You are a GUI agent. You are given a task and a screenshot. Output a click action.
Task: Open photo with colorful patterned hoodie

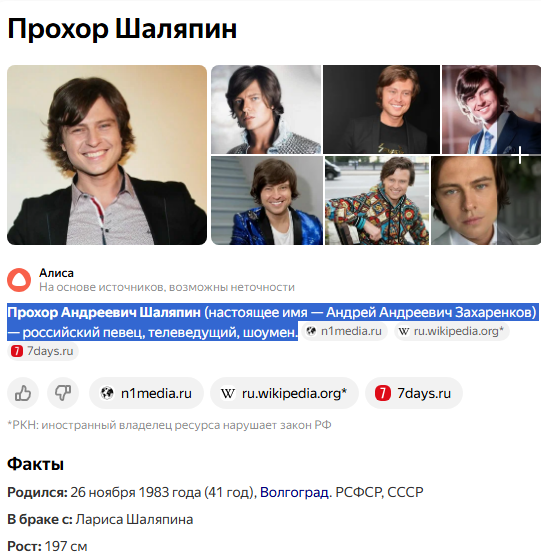pos(377,200)
